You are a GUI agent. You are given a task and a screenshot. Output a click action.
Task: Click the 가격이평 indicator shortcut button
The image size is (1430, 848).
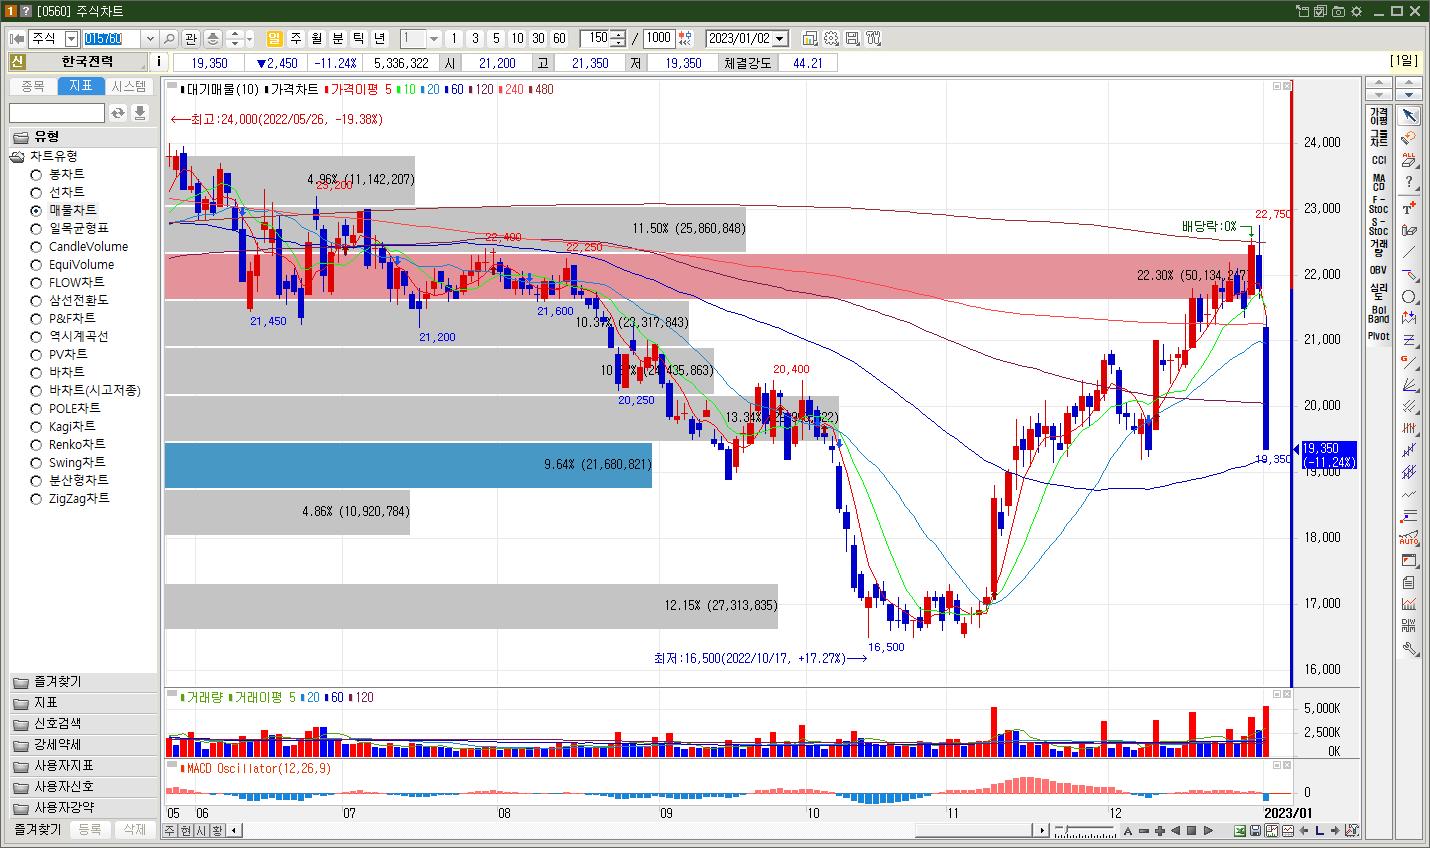1379,116
